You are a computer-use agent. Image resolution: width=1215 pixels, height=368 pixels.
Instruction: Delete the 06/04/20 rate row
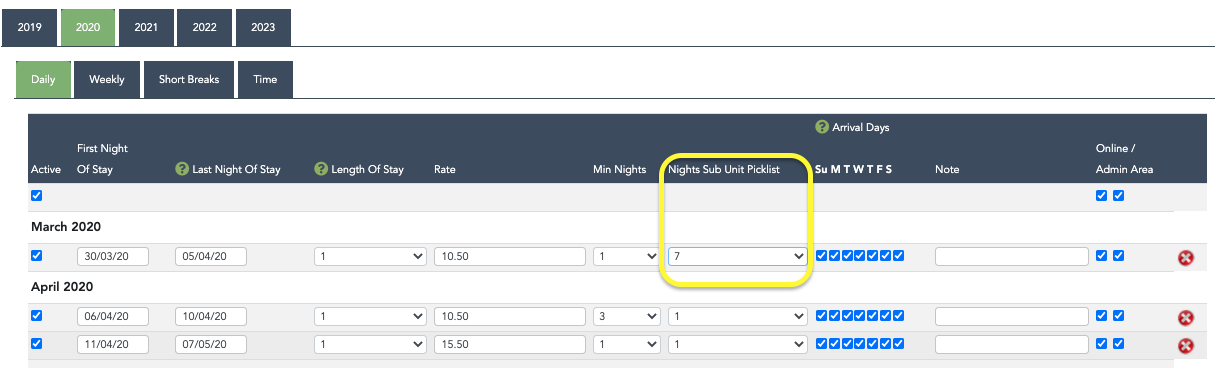(x=1186, y=318)
